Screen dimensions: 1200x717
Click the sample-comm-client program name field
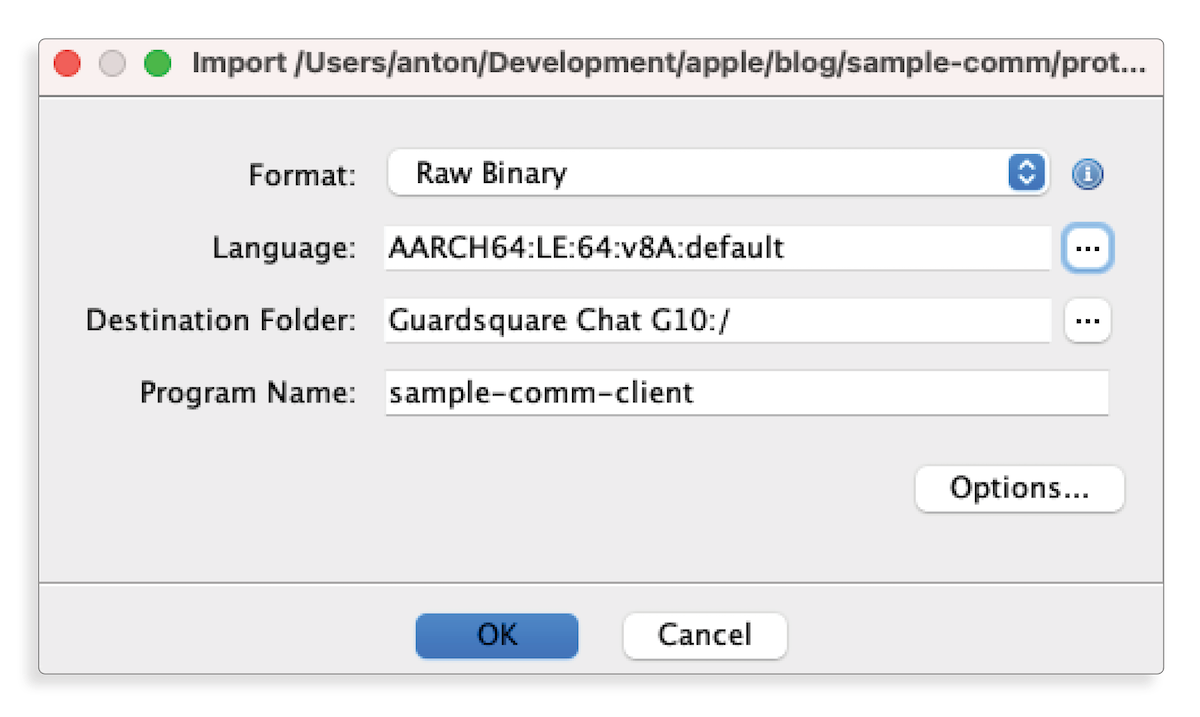point(746,393)
